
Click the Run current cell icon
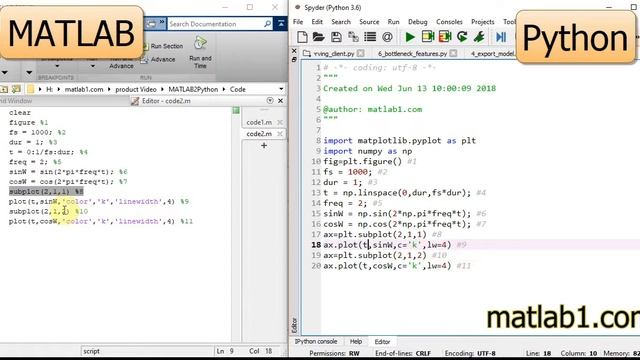coord(428,37)
